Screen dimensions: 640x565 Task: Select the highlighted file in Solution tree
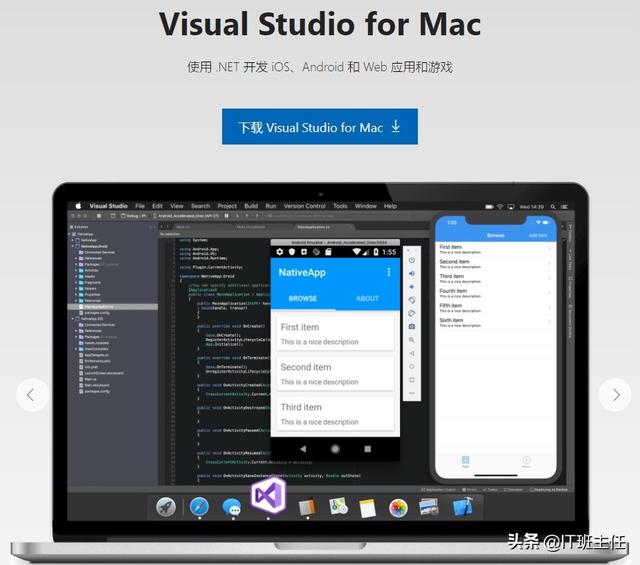point(113,307)
